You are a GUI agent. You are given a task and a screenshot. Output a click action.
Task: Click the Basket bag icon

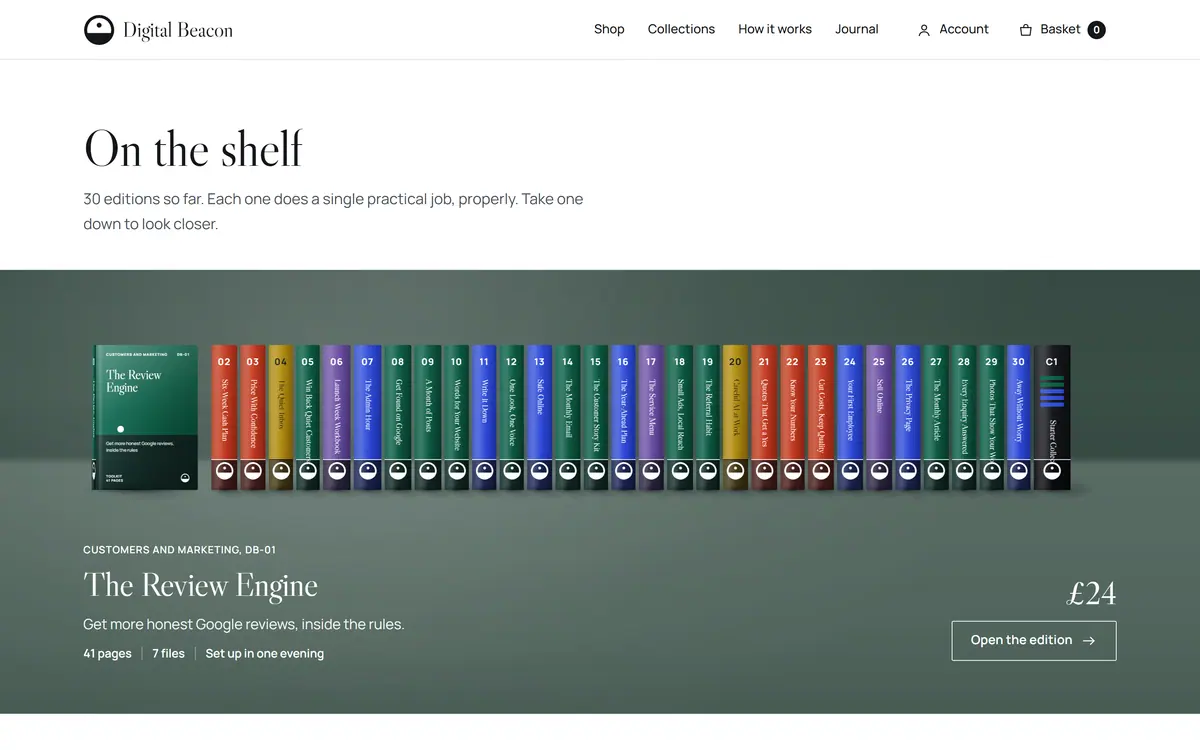point(1025,30)
